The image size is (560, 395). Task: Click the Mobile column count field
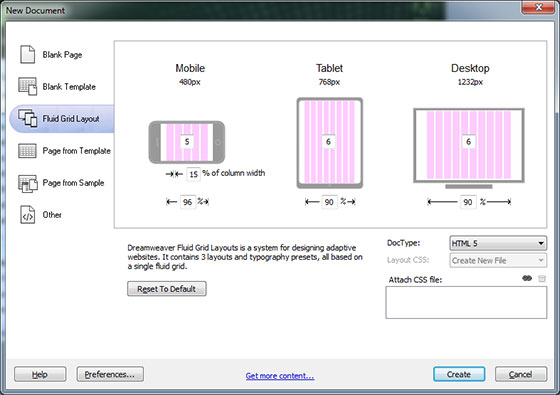tap(187, 142)
